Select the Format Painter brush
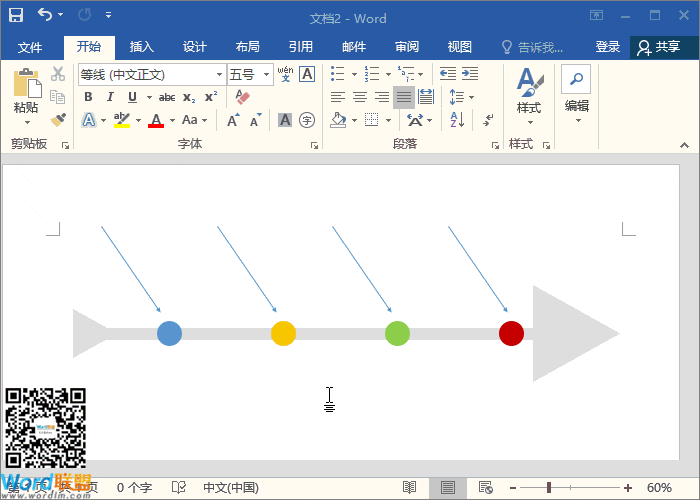Image resolution: width=700 pixels, height=500 pixels. (58, 120)
